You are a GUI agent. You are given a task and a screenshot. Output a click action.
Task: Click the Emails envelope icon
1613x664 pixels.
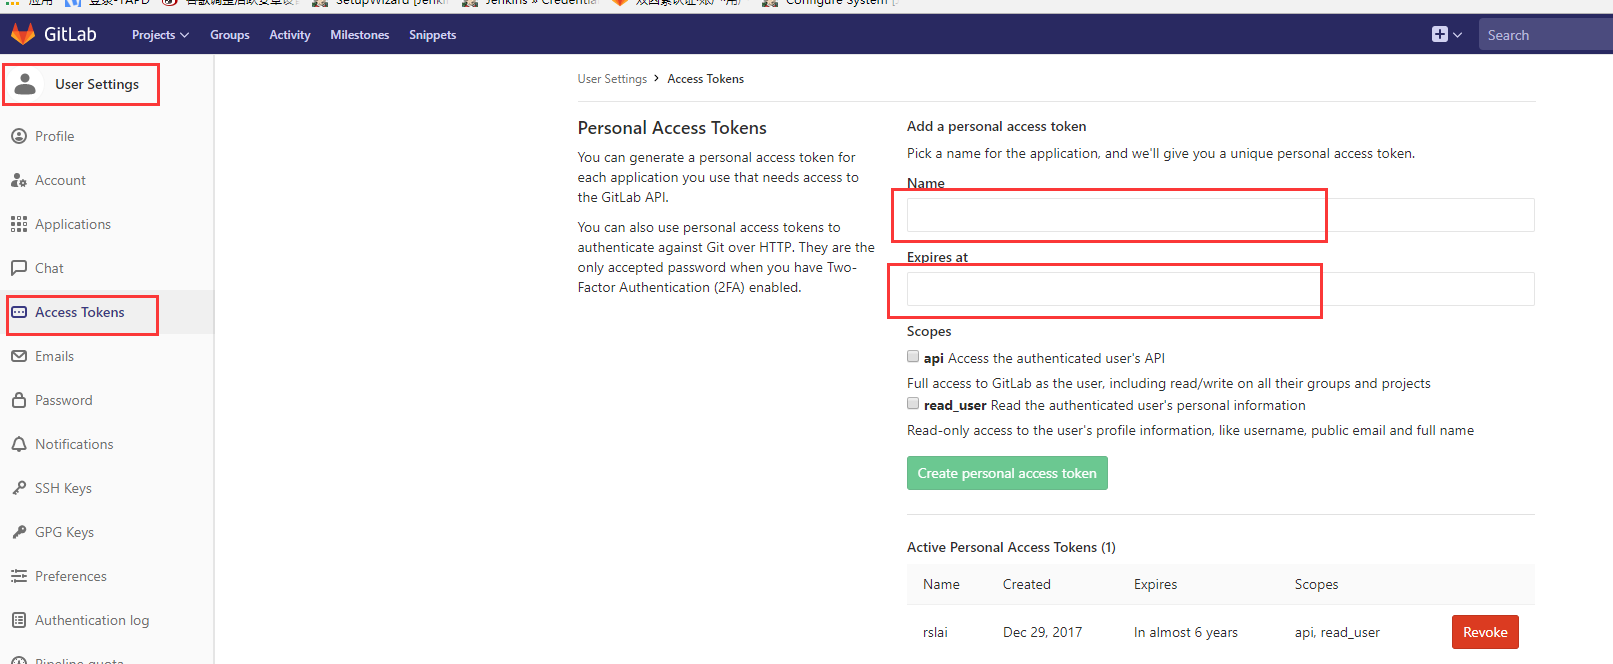(x=19, y=356)
